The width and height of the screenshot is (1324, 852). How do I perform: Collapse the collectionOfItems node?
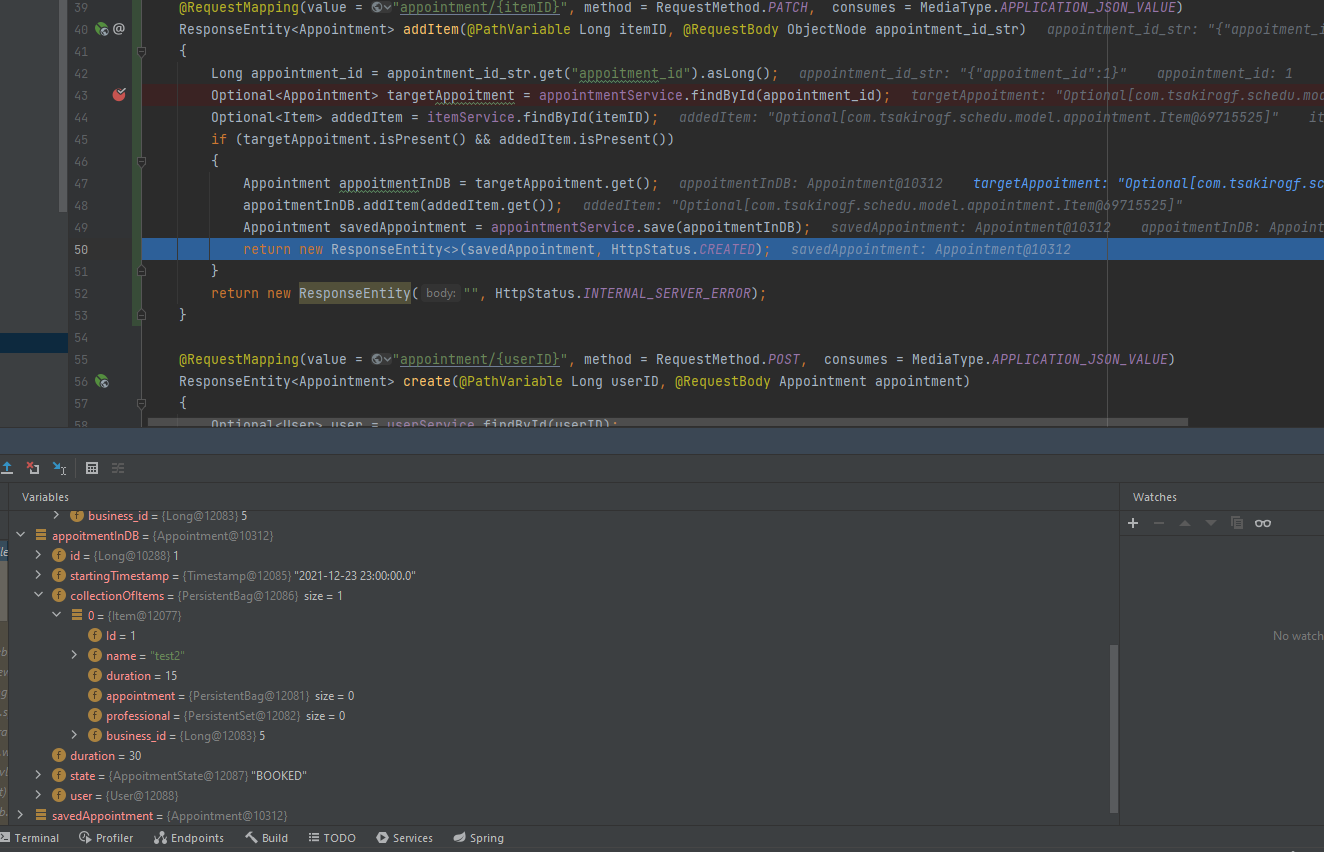point(38,596)
